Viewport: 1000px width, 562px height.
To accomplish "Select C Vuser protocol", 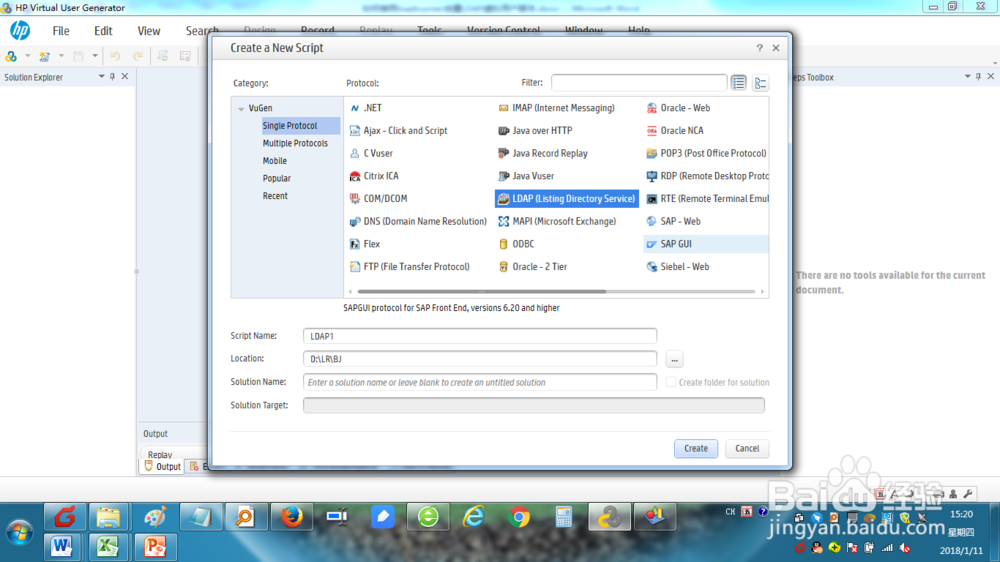I will [x=371, y=153].
